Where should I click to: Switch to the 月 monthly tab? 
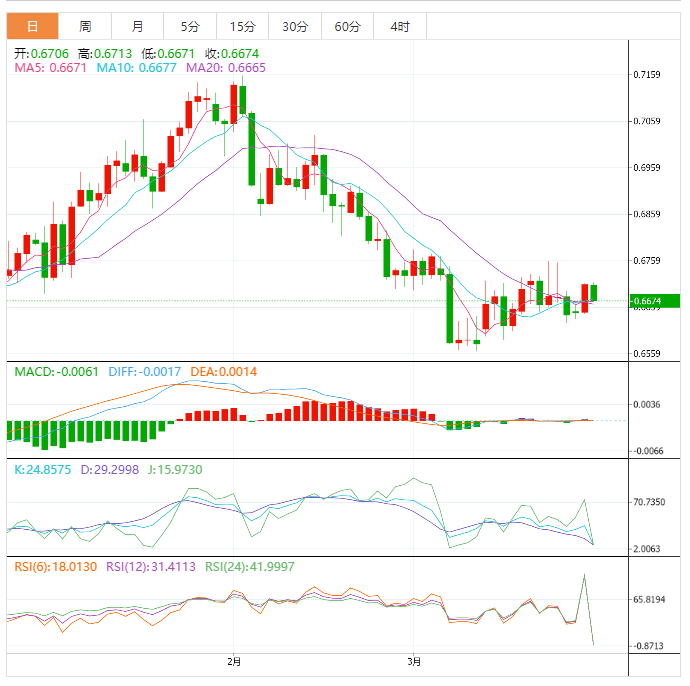pyautogui.click(x=137, y=26)
